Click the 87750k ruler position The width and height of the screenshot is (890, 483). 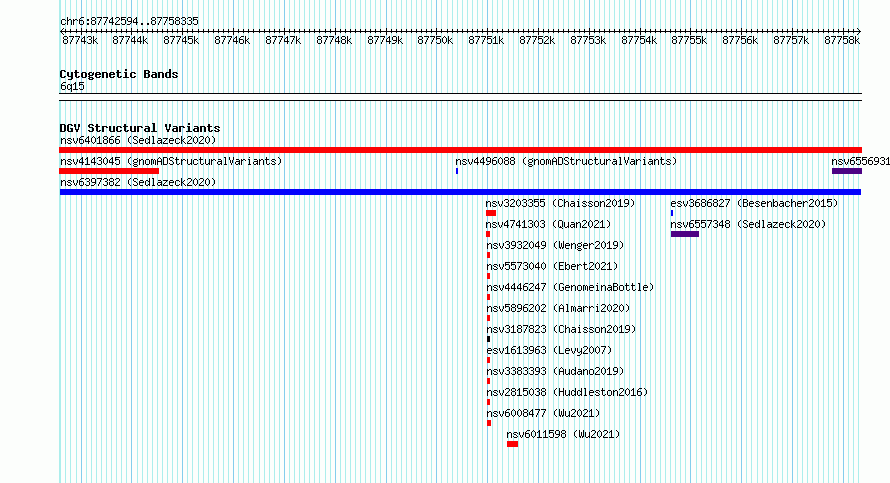(x=435, y=40)
